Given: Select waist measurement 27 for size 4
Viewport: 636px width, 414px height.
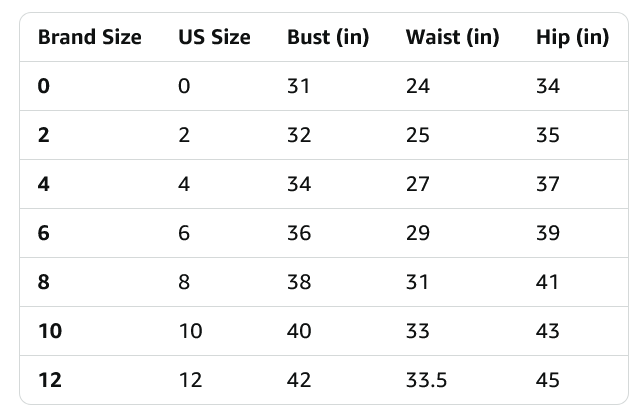Looking at the screenshot, I should [418, 184].
